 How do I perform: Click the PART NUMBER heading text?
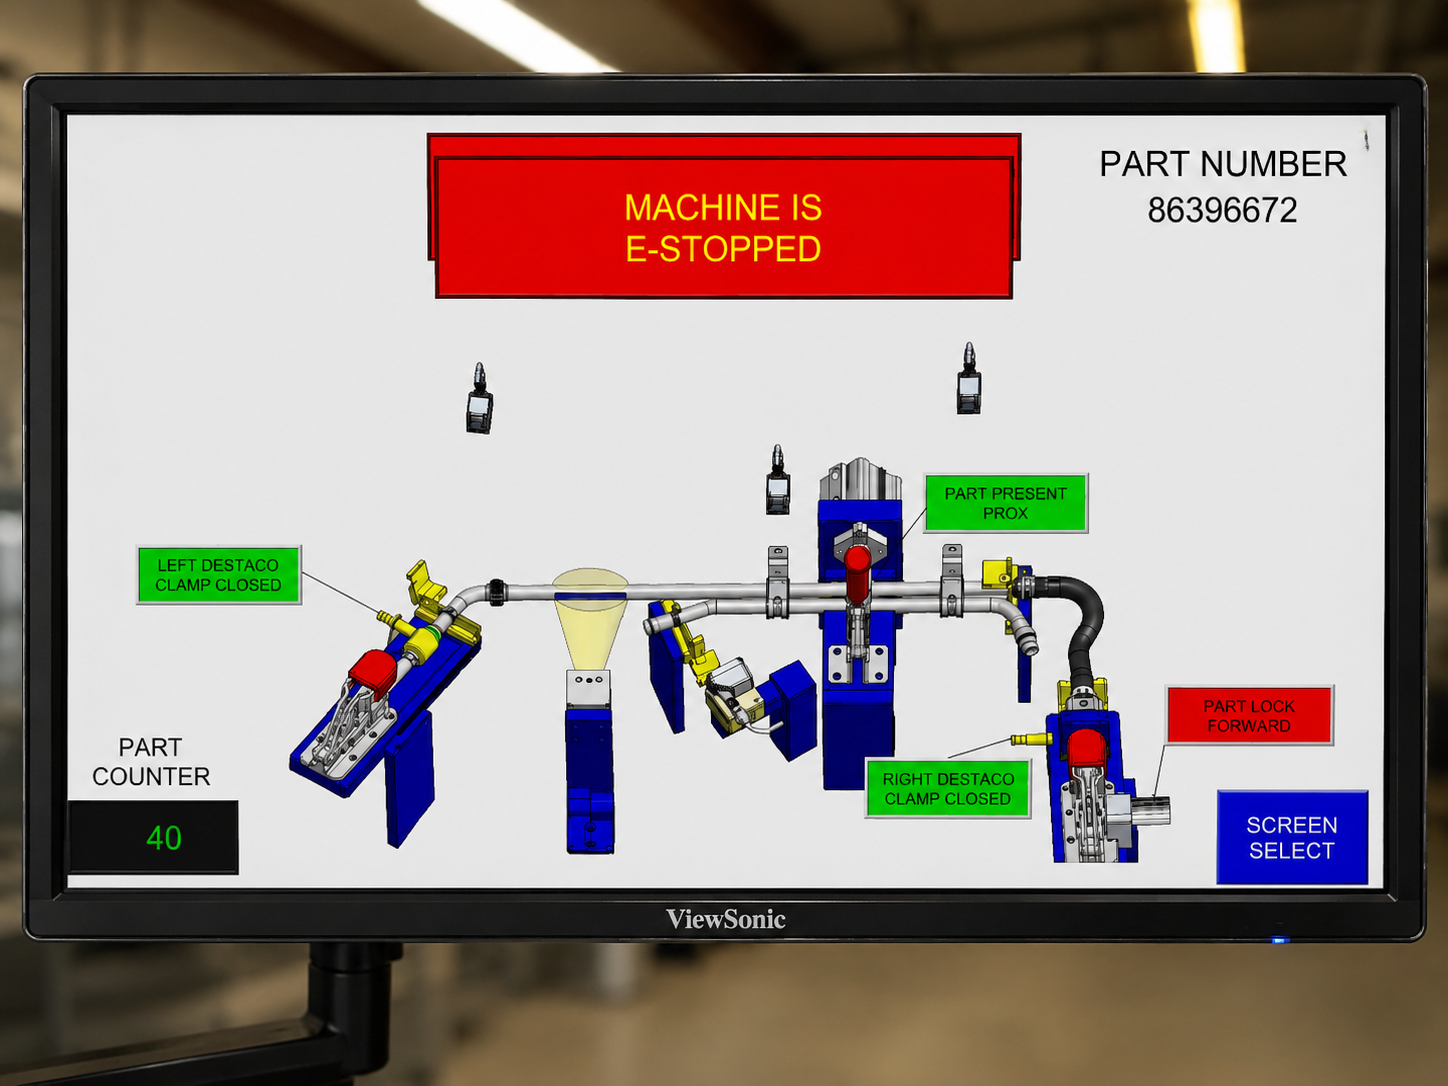[x=1223, y=164]
